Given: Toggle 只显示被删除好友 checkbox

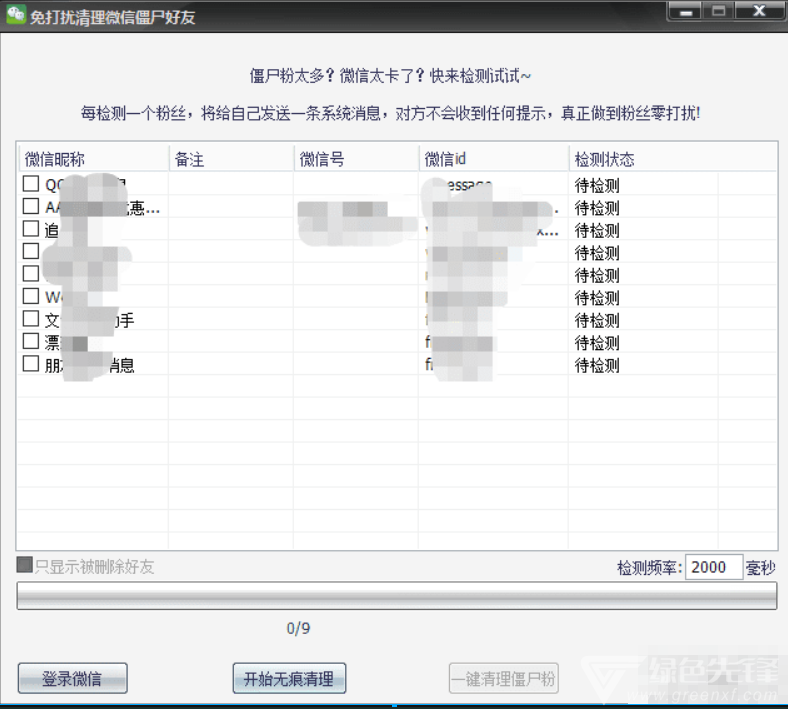Looking at the screenshot, I should pyautogui.click(x=25, y=564).
